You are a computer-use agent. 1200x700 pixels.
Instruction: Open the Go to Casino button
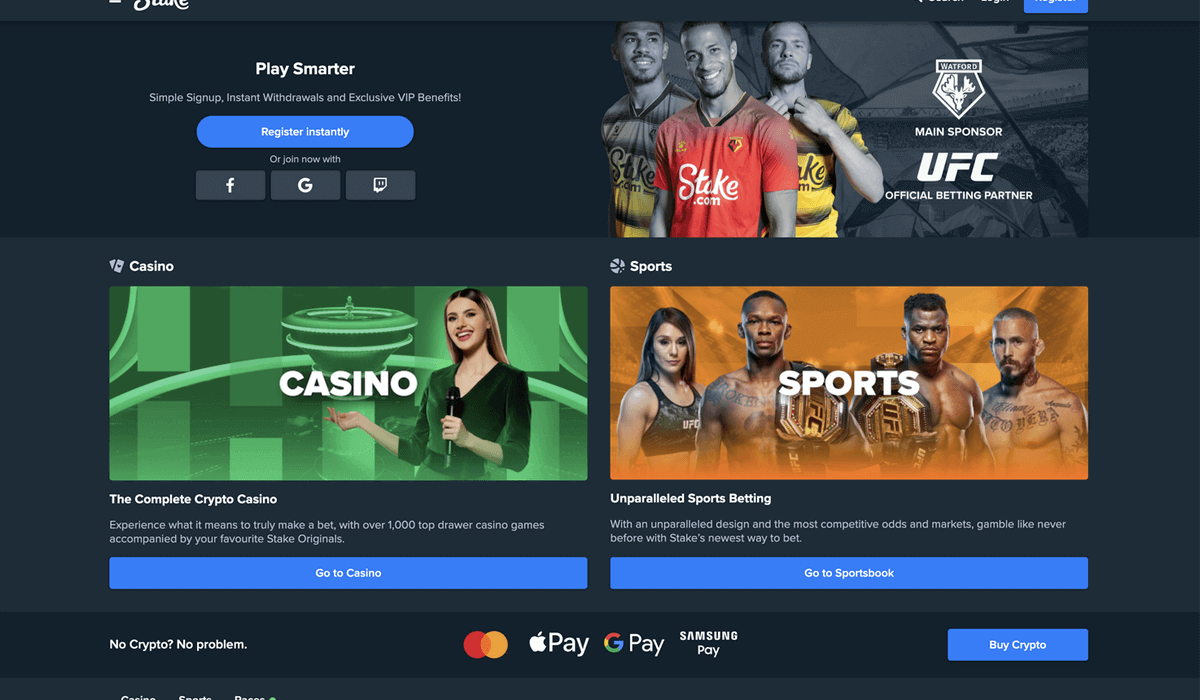348,573
